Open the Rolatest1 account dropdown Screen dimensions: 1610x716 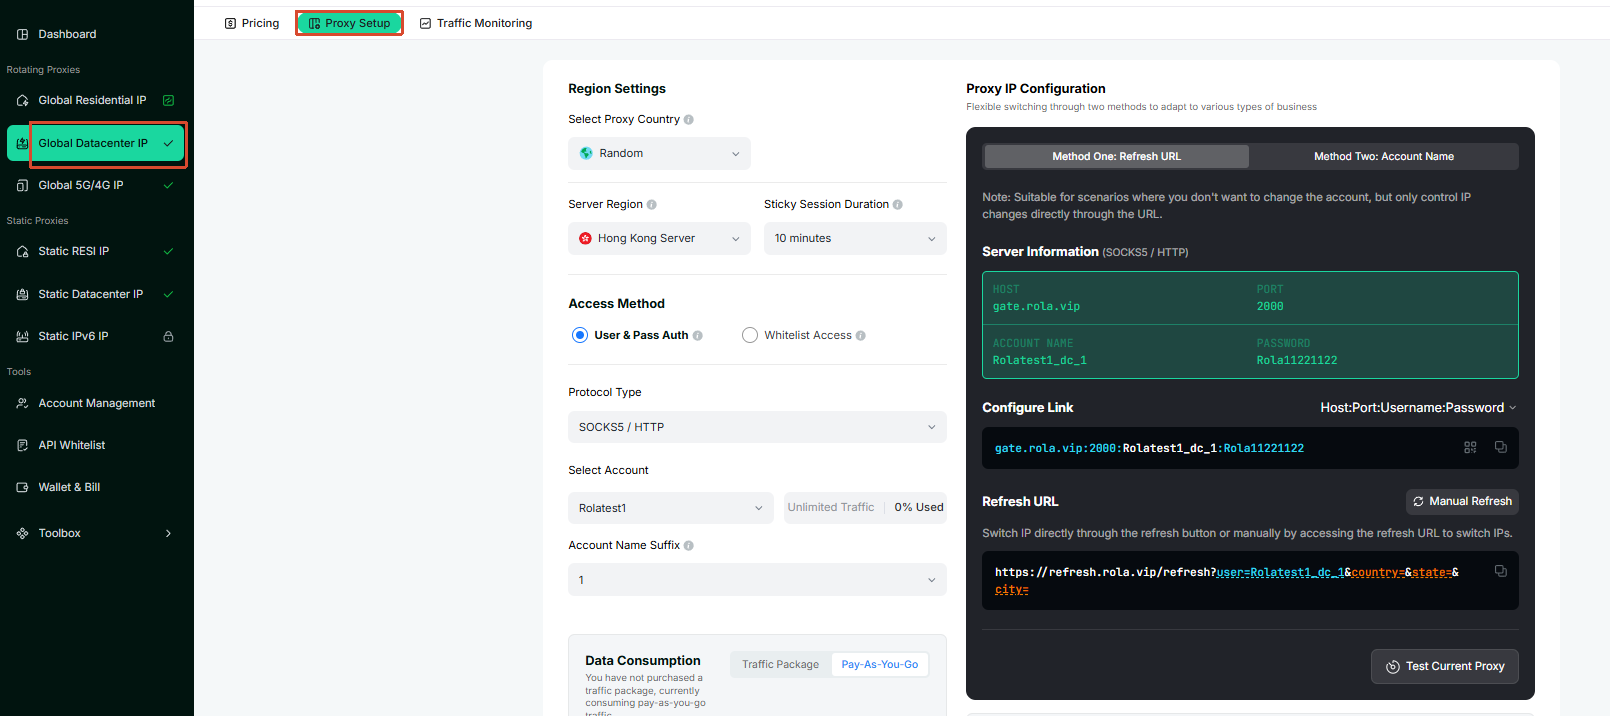point(671,508)
